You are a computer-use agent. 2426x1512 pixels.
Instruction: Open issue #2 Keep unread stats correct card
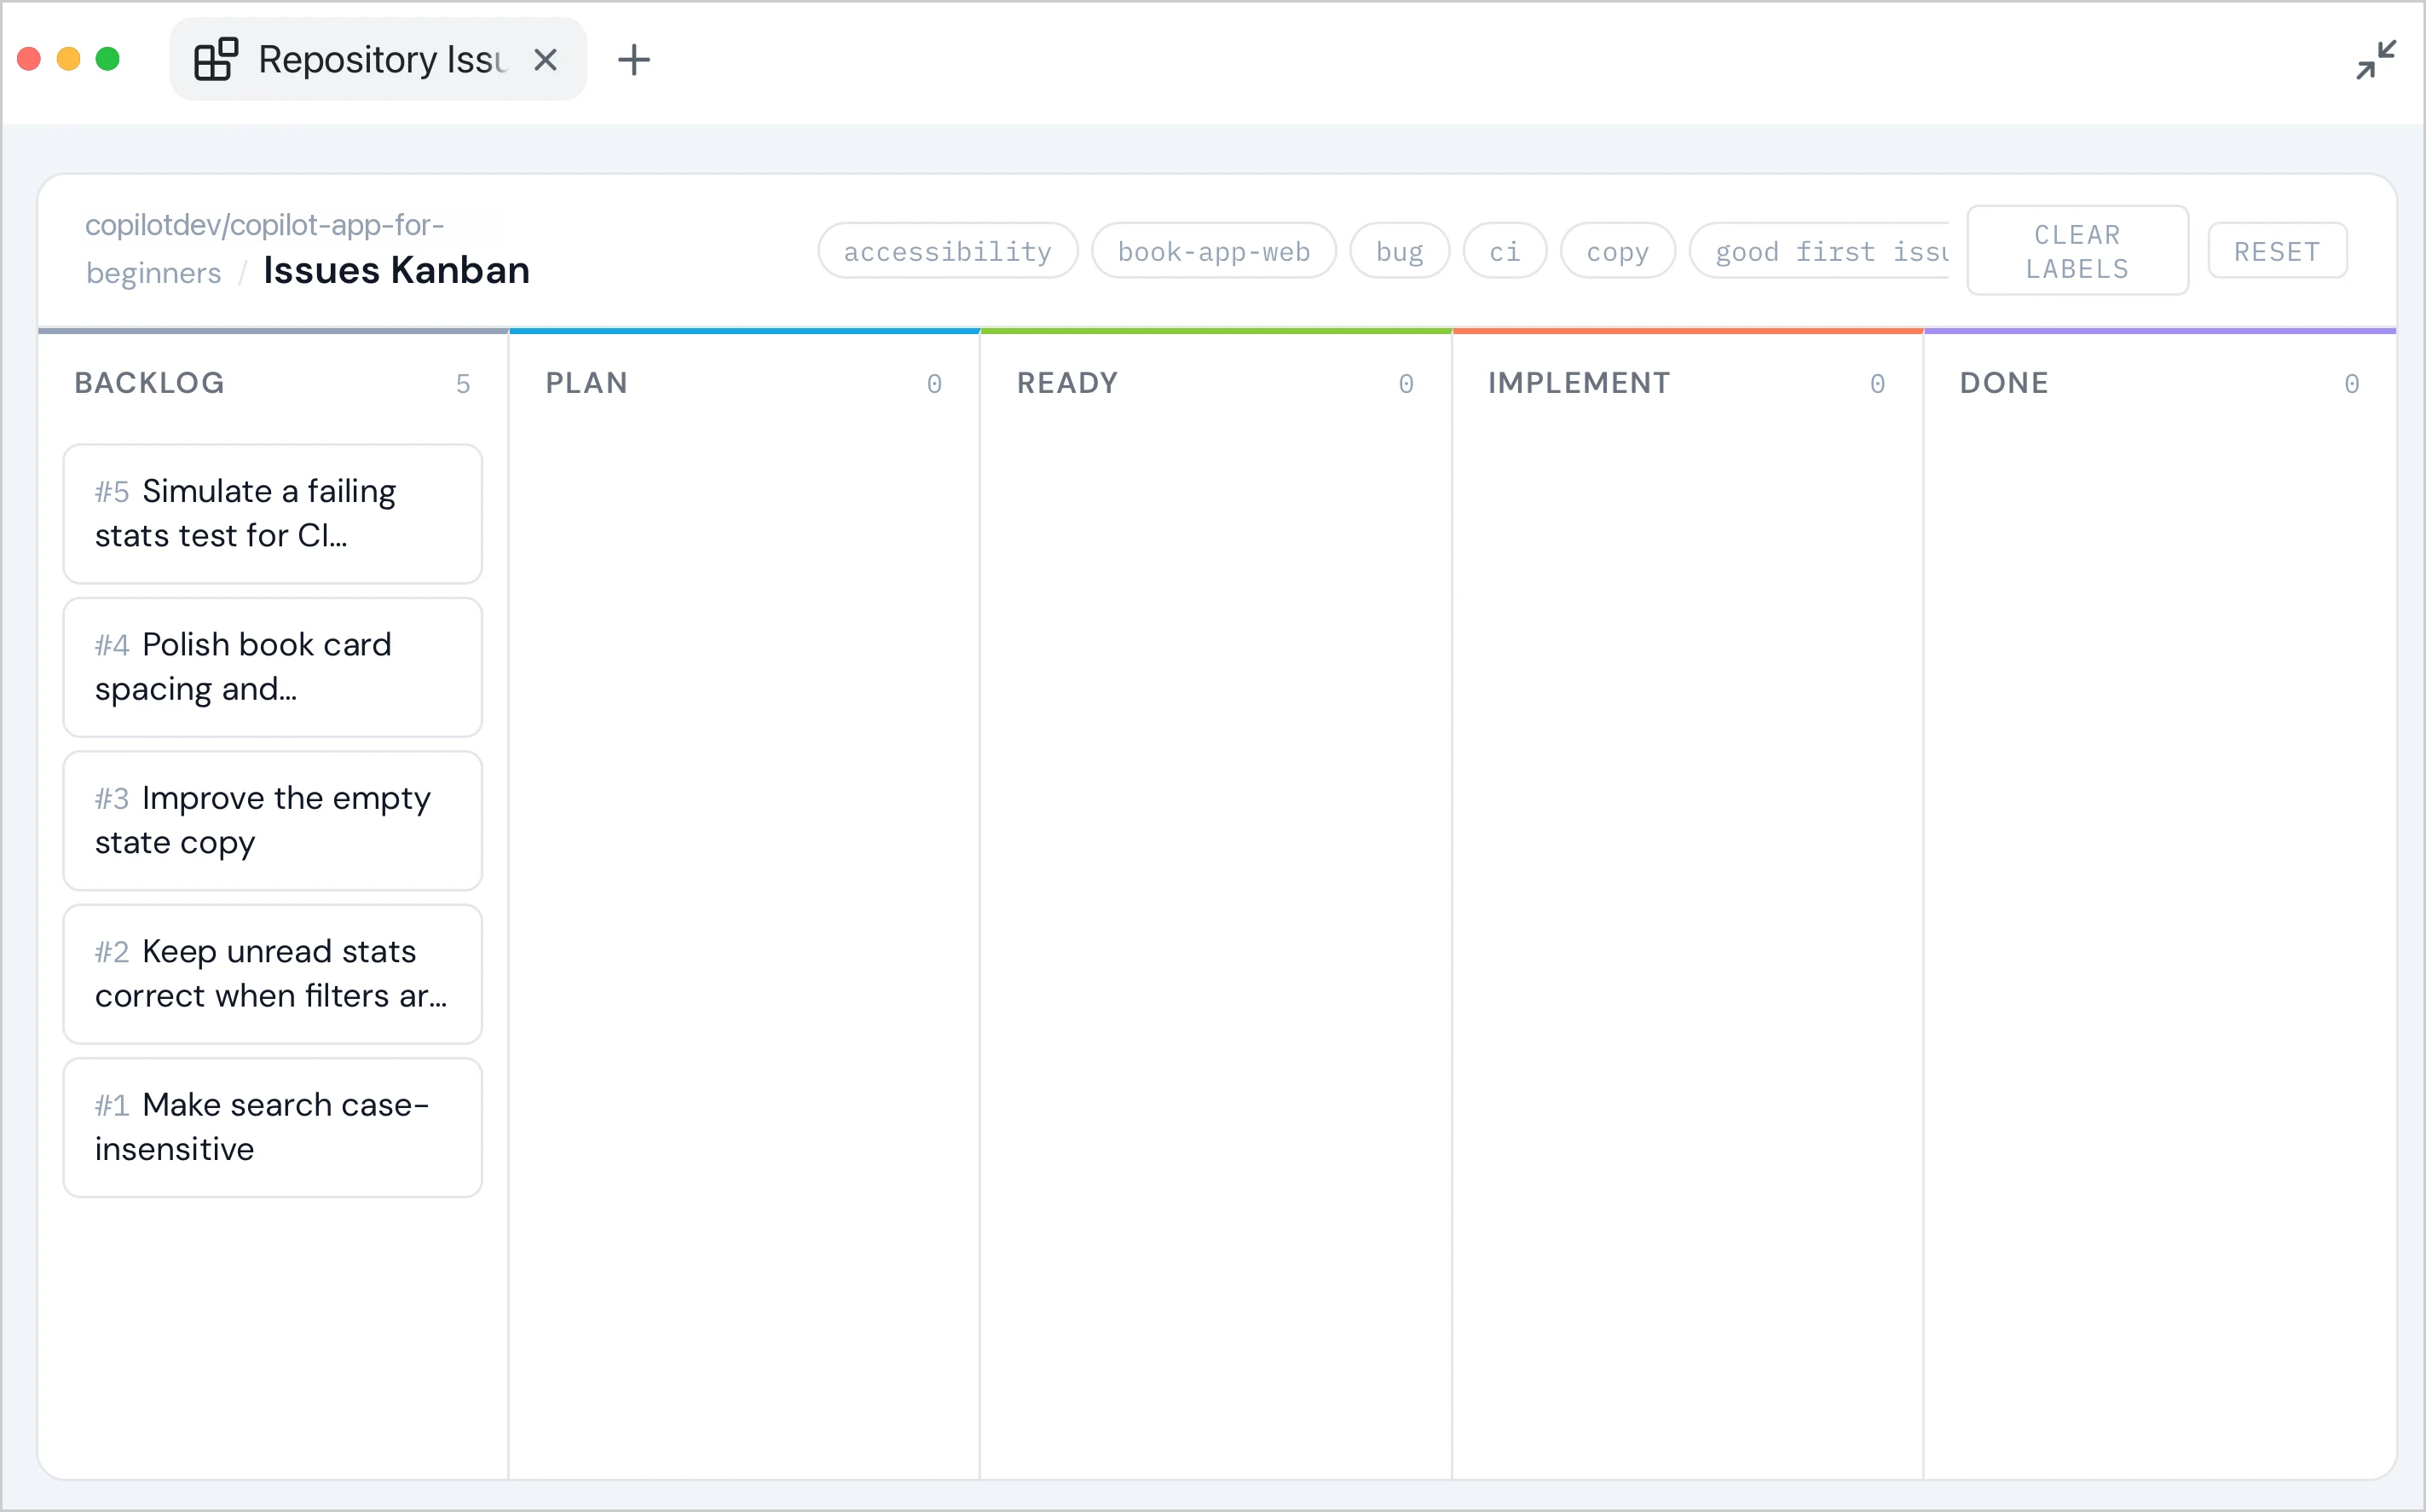(x=272, y=974)
